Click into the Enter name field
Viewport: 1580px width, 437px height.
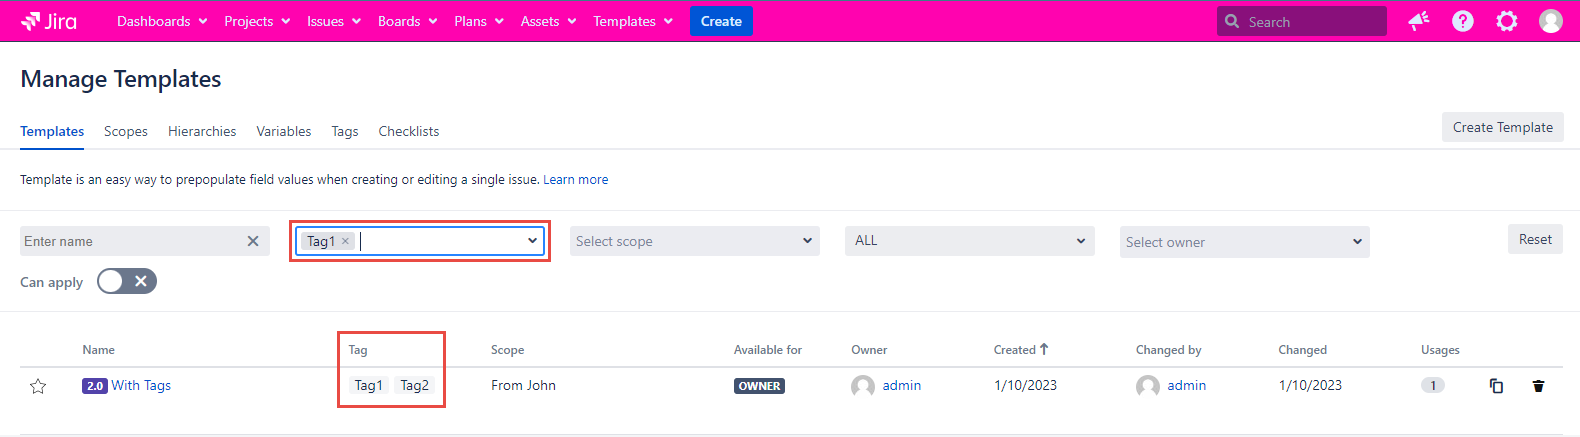(x=130, y=241)
